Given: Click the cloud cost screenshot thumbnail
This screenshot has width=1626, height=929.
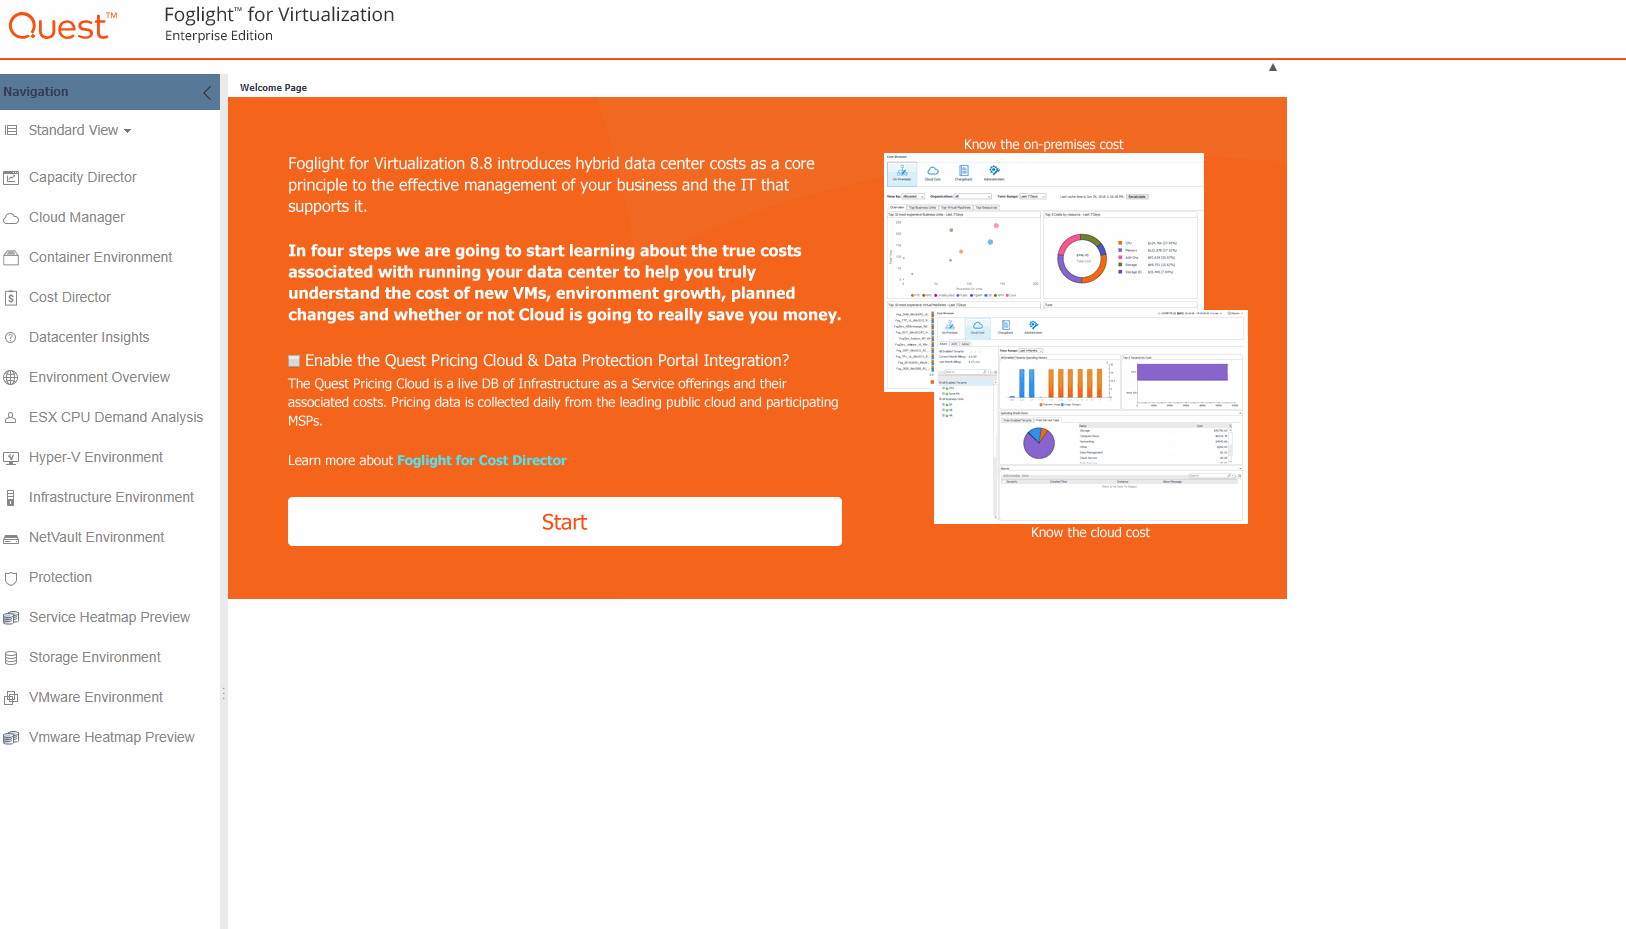Looking at the screenshot, I should [1091, 417].
